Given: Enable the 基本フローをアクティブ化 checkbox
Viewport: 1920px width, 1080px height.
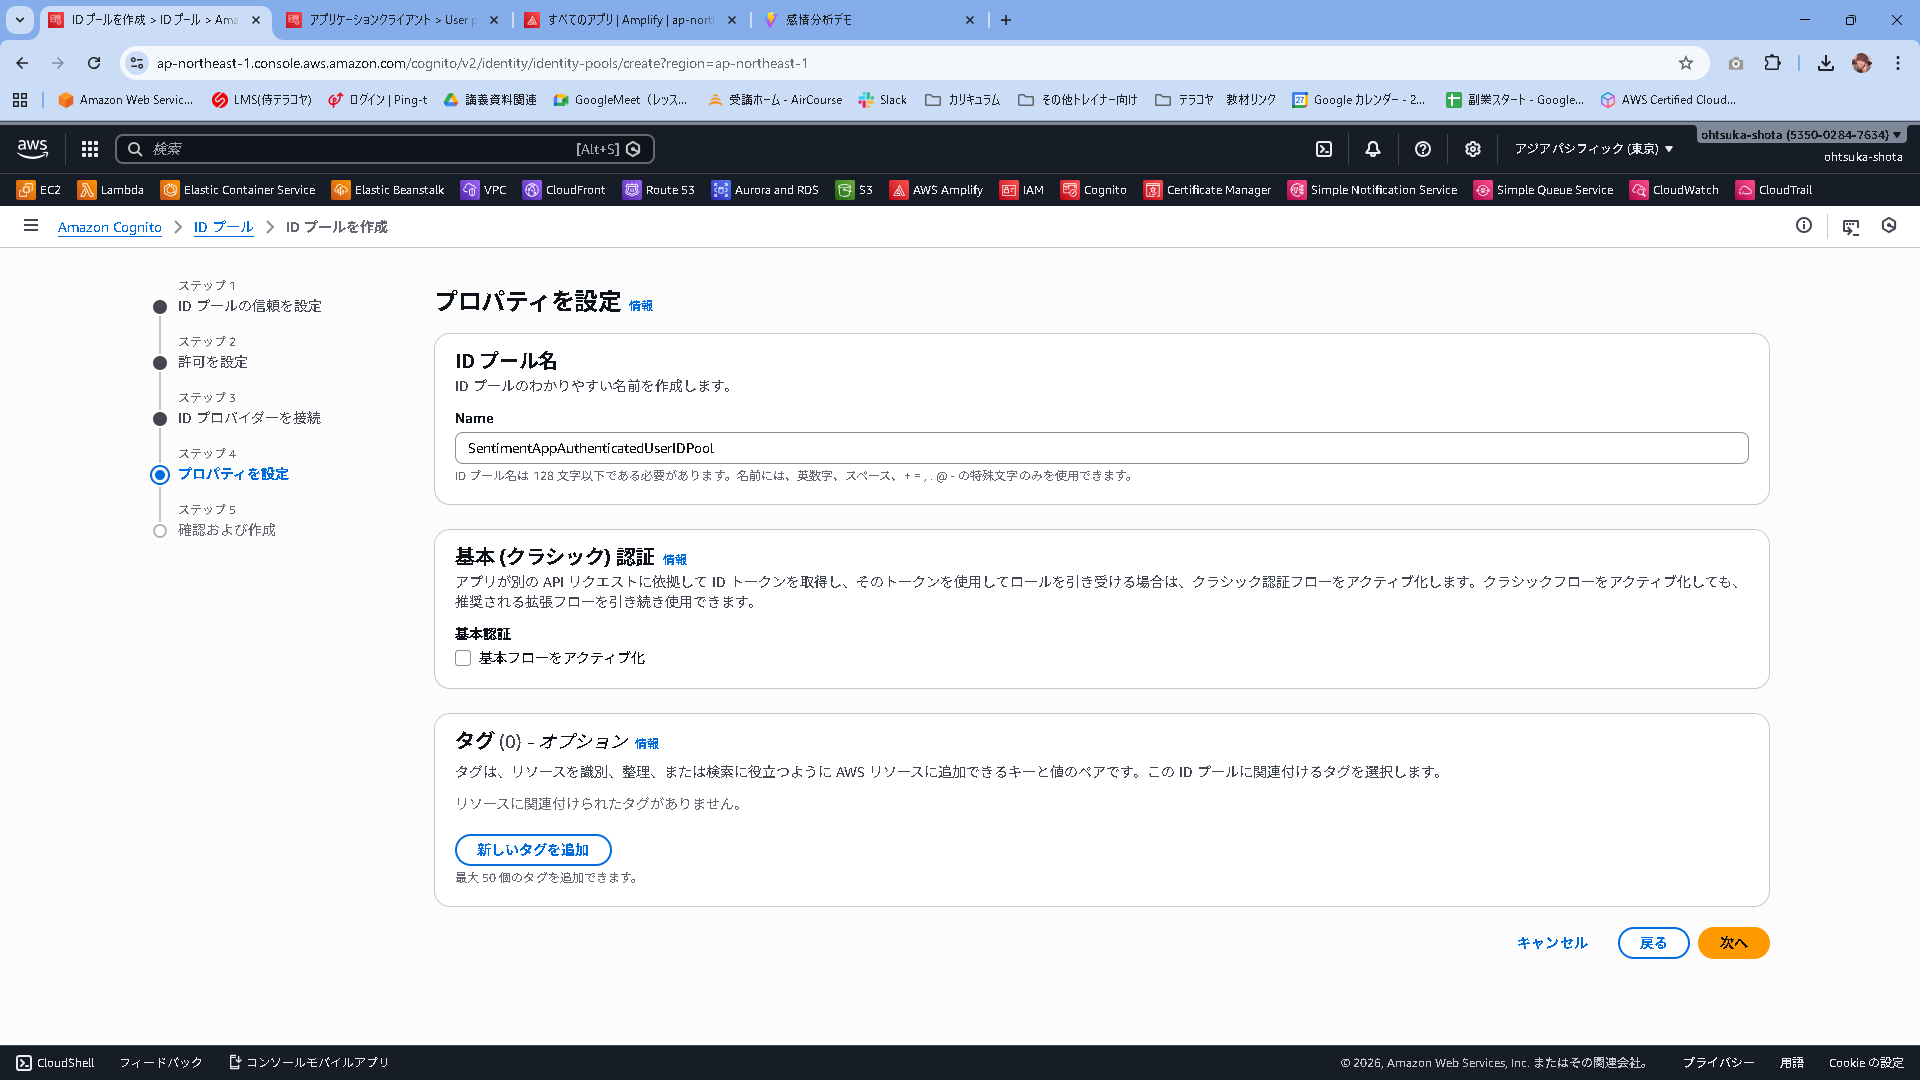Looking at the screenshot, I should pyautogui.click(x=463, y=658).
